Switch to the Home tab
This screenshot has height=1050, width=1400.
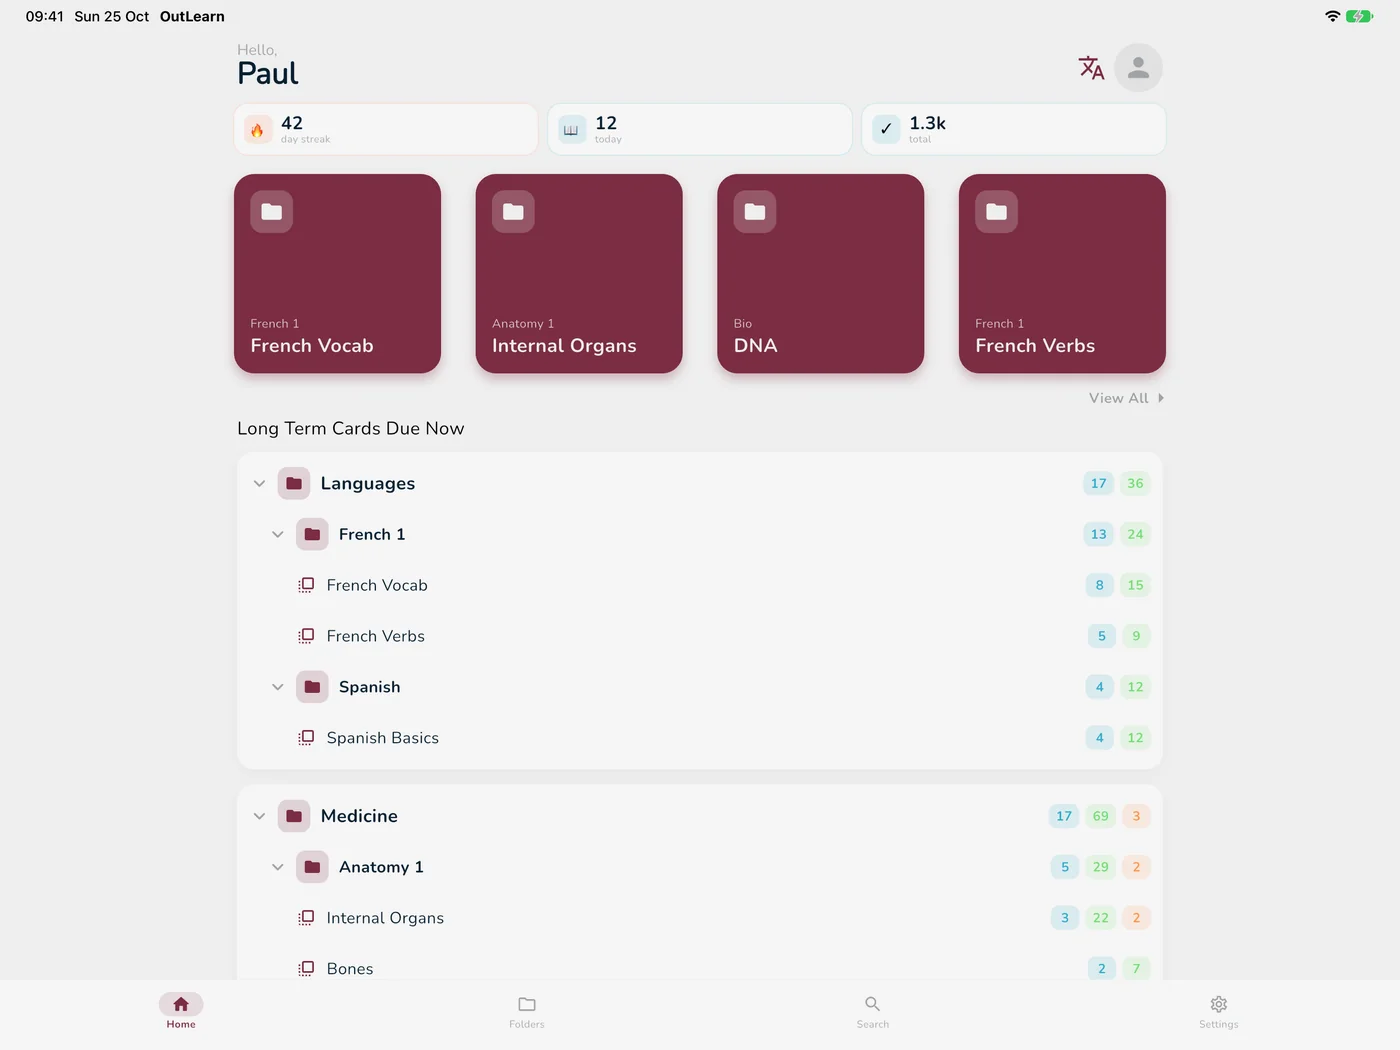click(181, 1011)
